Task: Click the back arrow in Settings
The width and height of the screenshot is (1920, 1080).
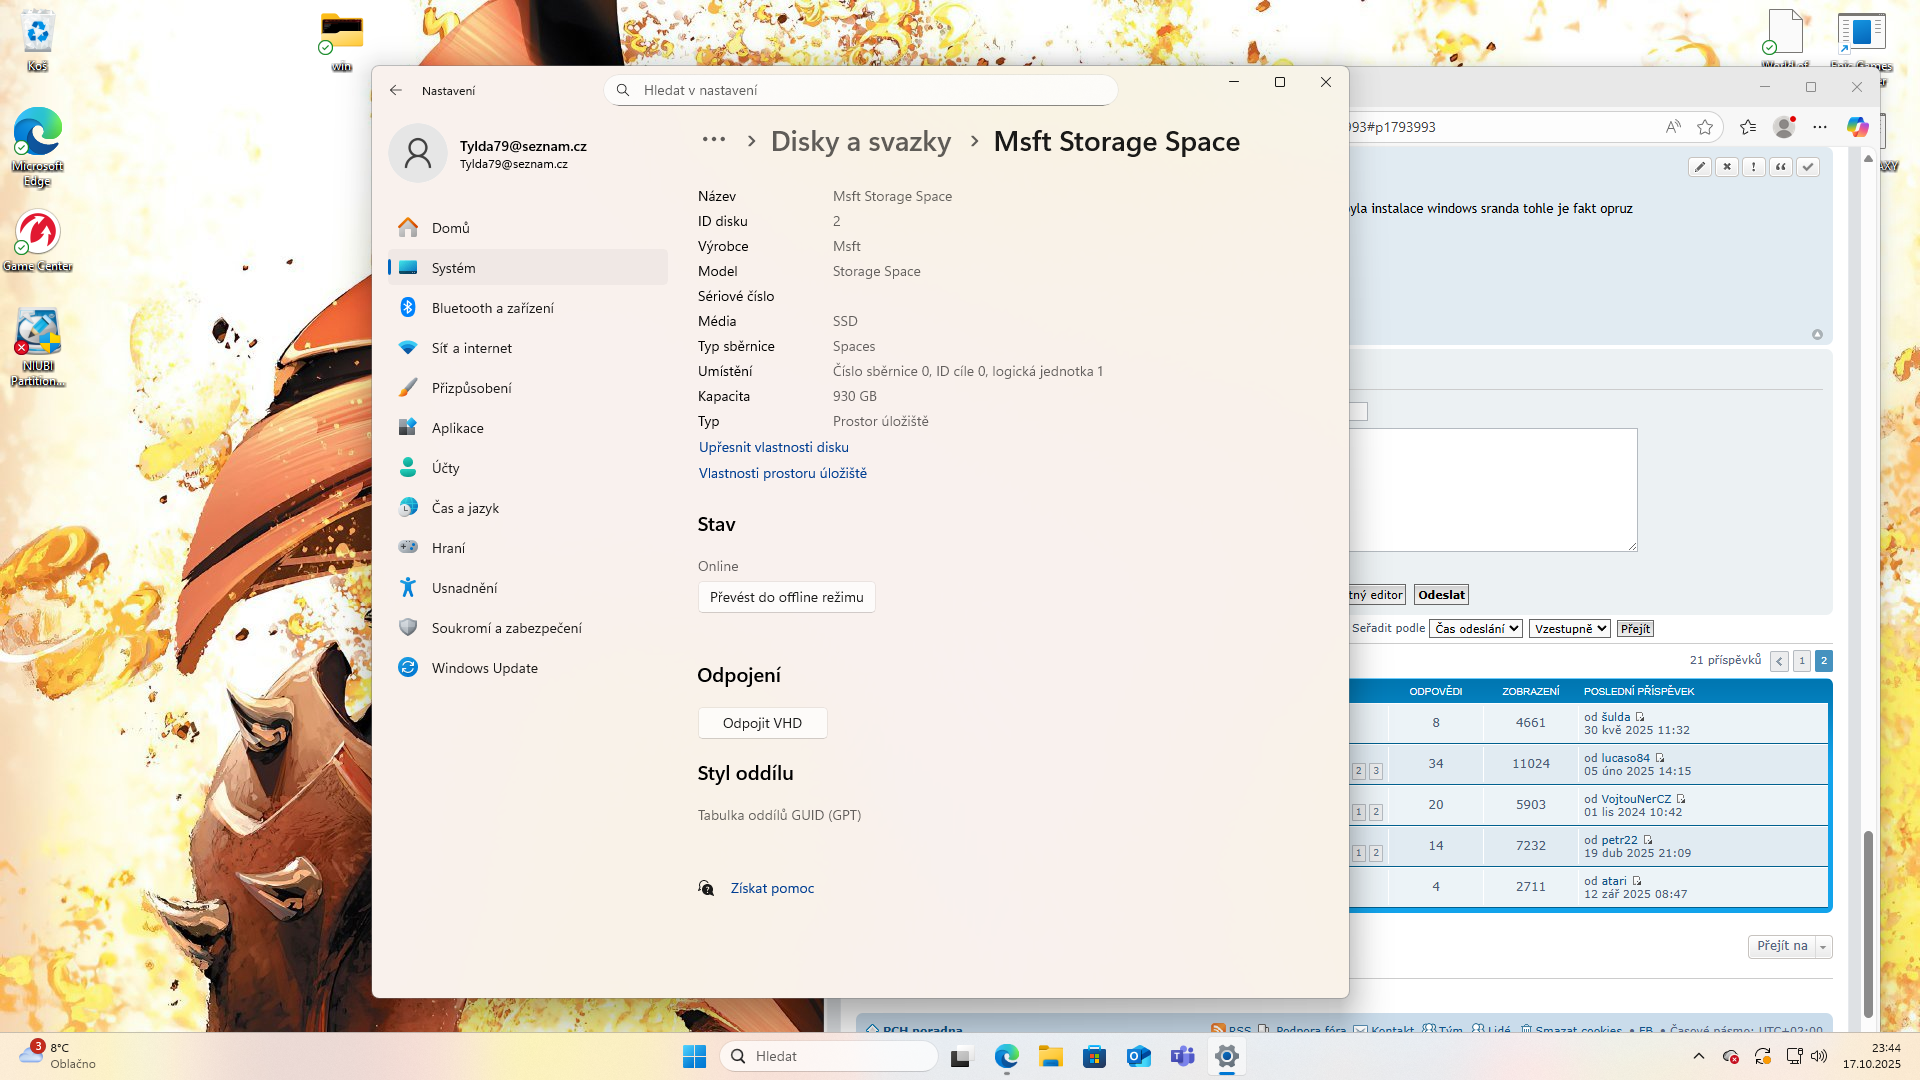Action: click(396, 90)
